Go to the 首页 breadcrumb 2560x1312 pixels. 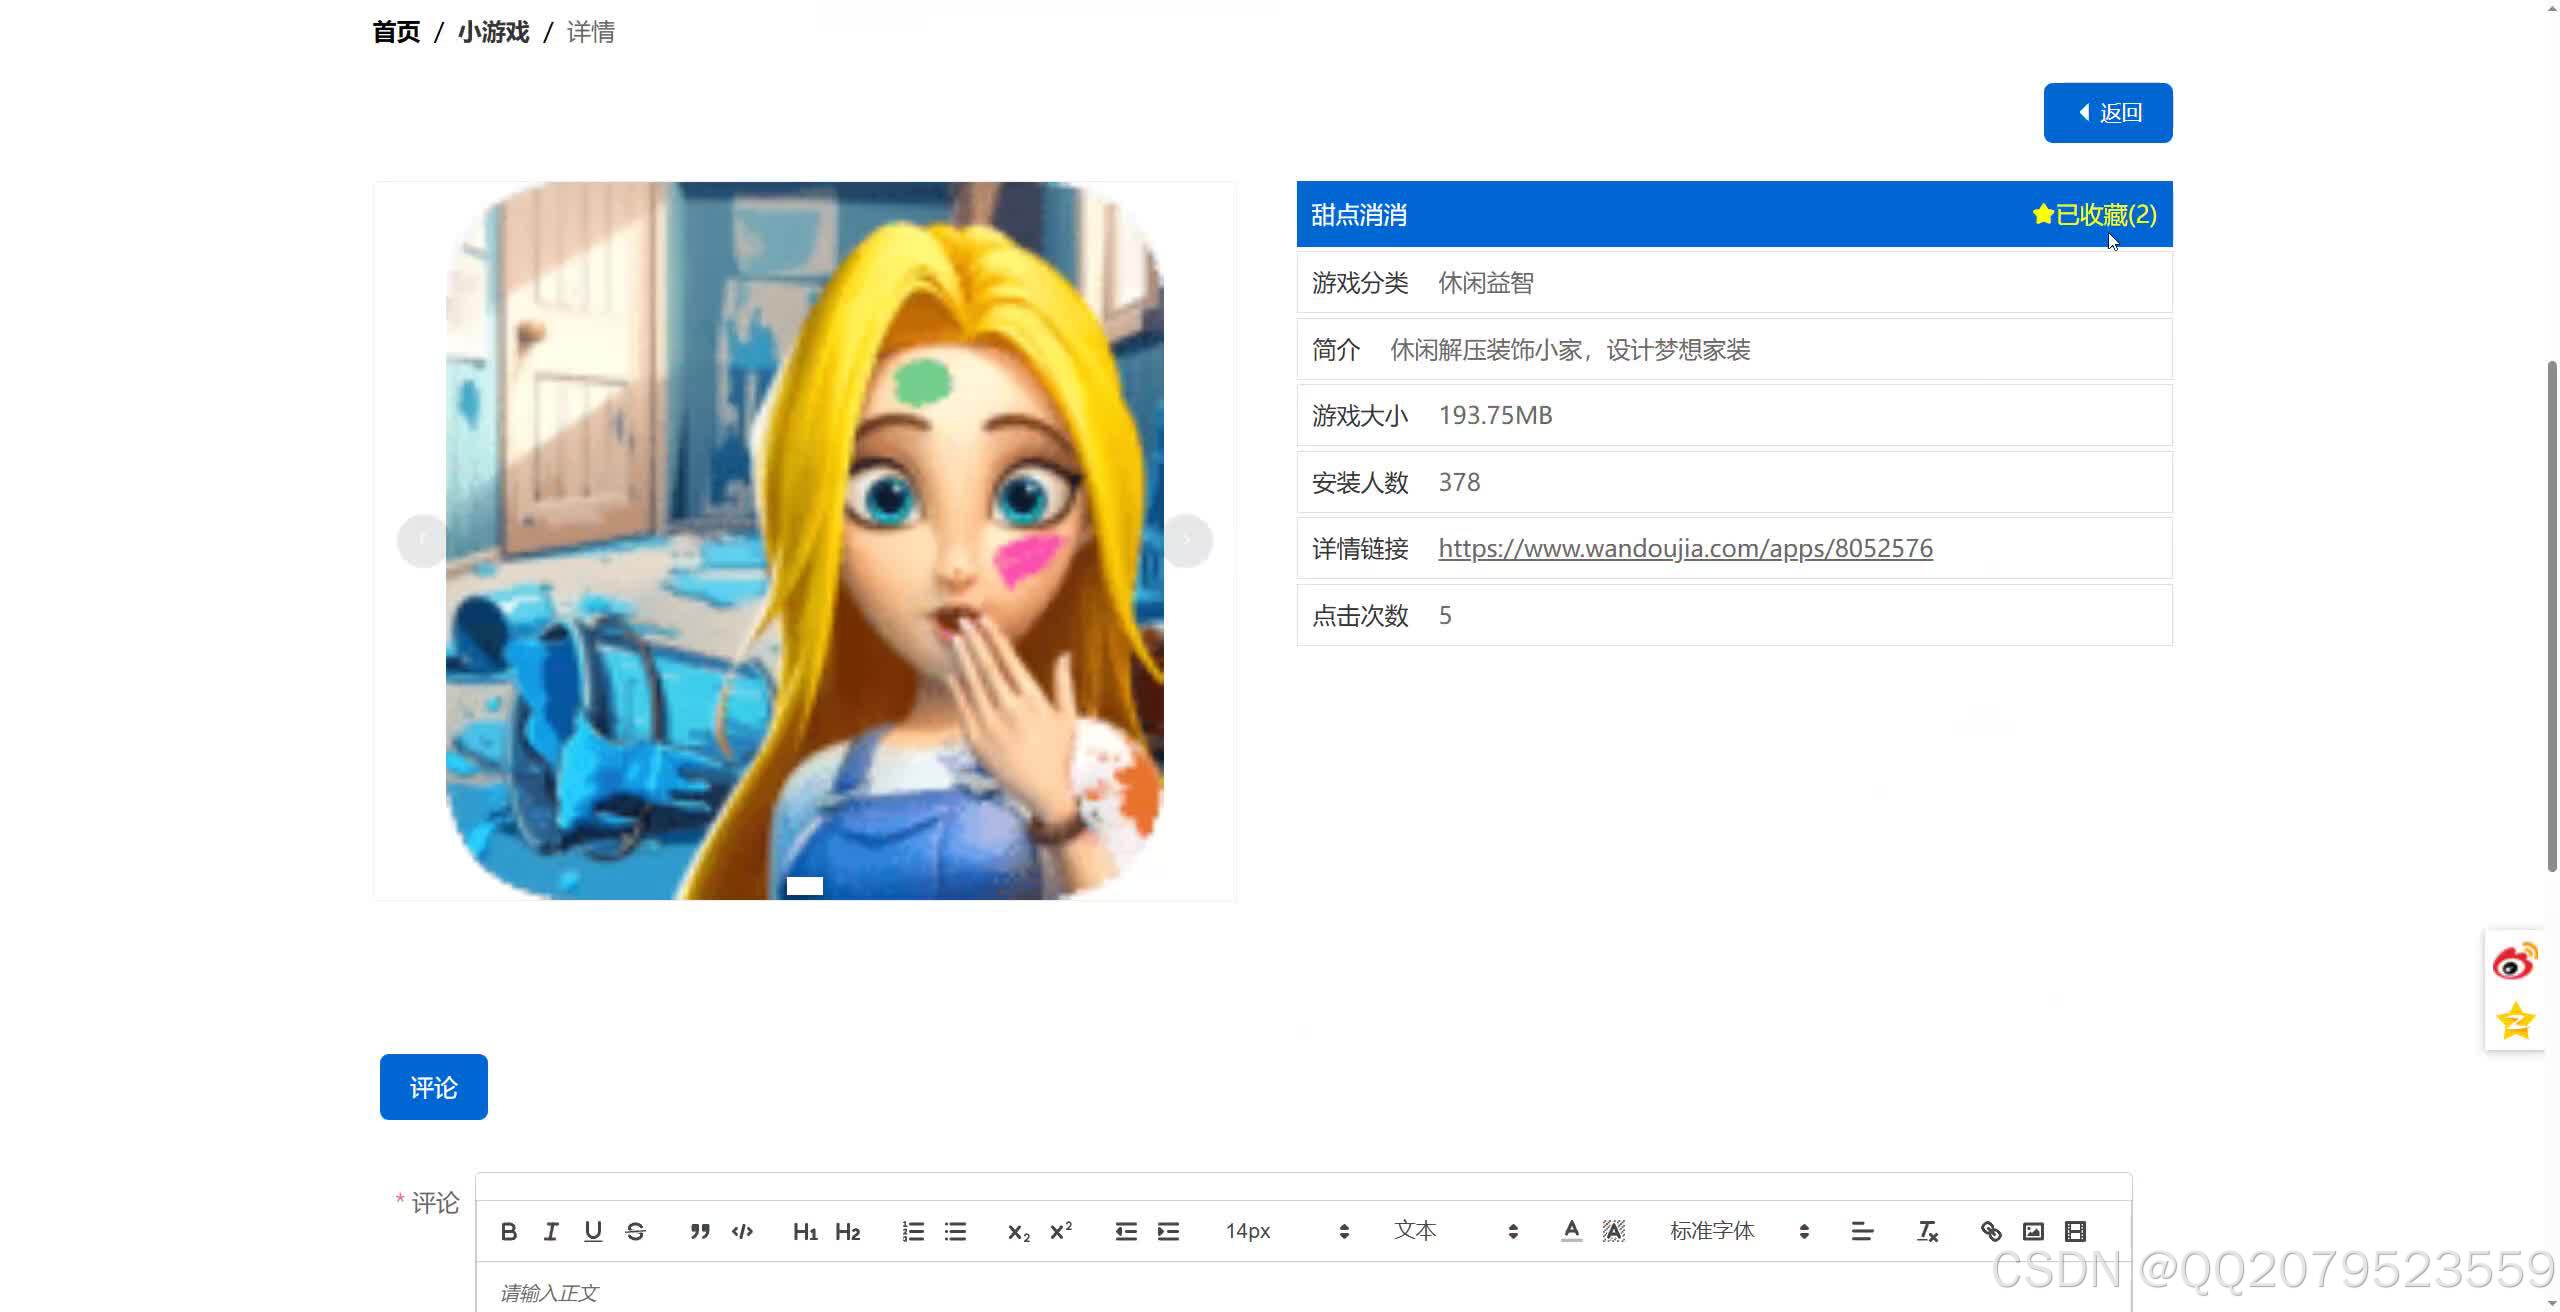[396, 32]
